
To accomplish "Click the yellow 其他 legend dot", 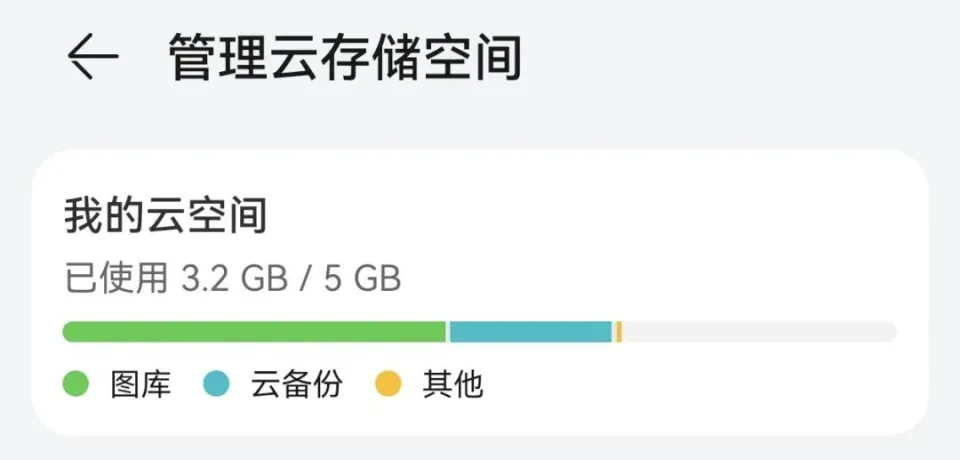I will tap(388, 384).
